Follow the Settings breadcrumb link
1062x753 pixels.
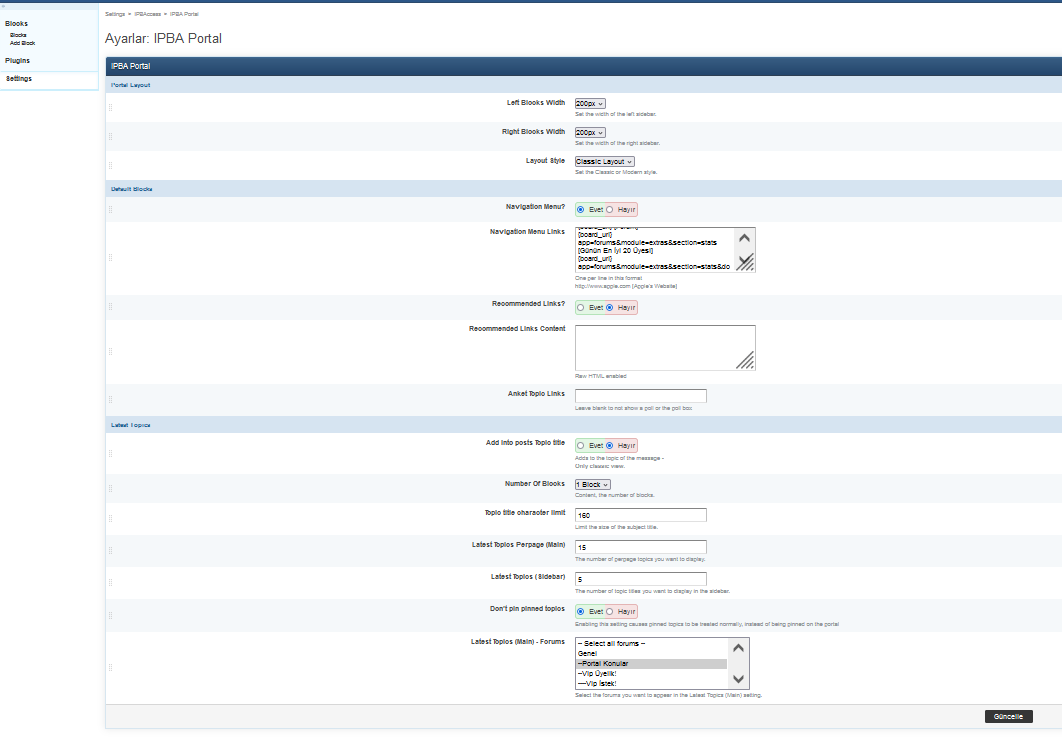115,14
